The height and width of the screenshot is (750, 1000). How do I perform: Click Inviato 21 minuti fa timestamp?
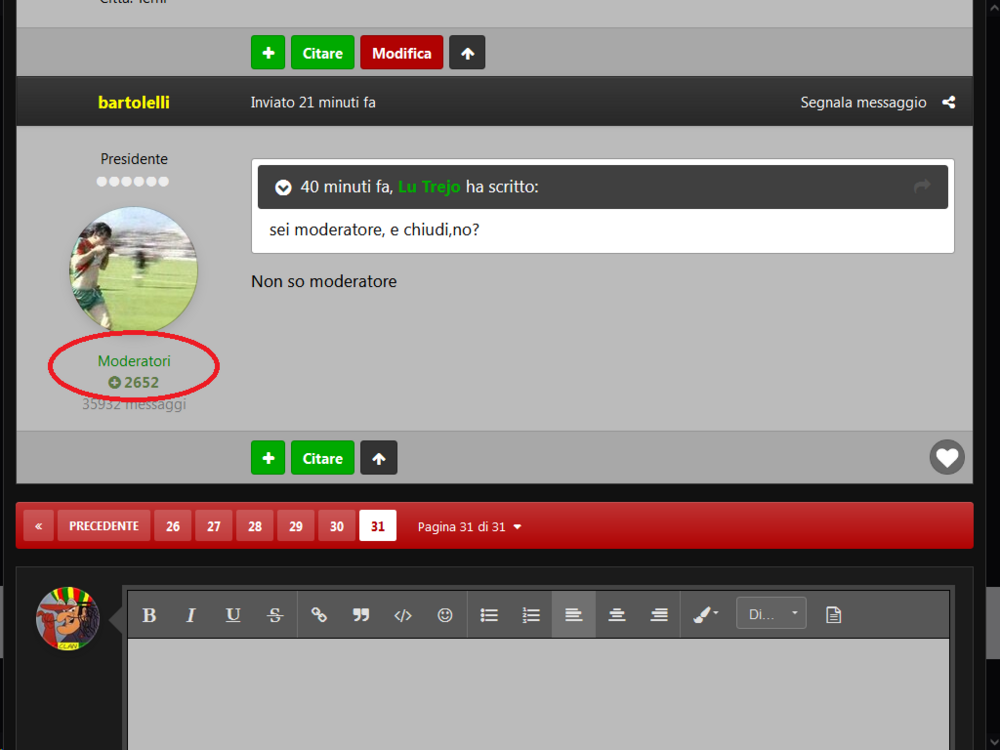(x=313, y=102)
